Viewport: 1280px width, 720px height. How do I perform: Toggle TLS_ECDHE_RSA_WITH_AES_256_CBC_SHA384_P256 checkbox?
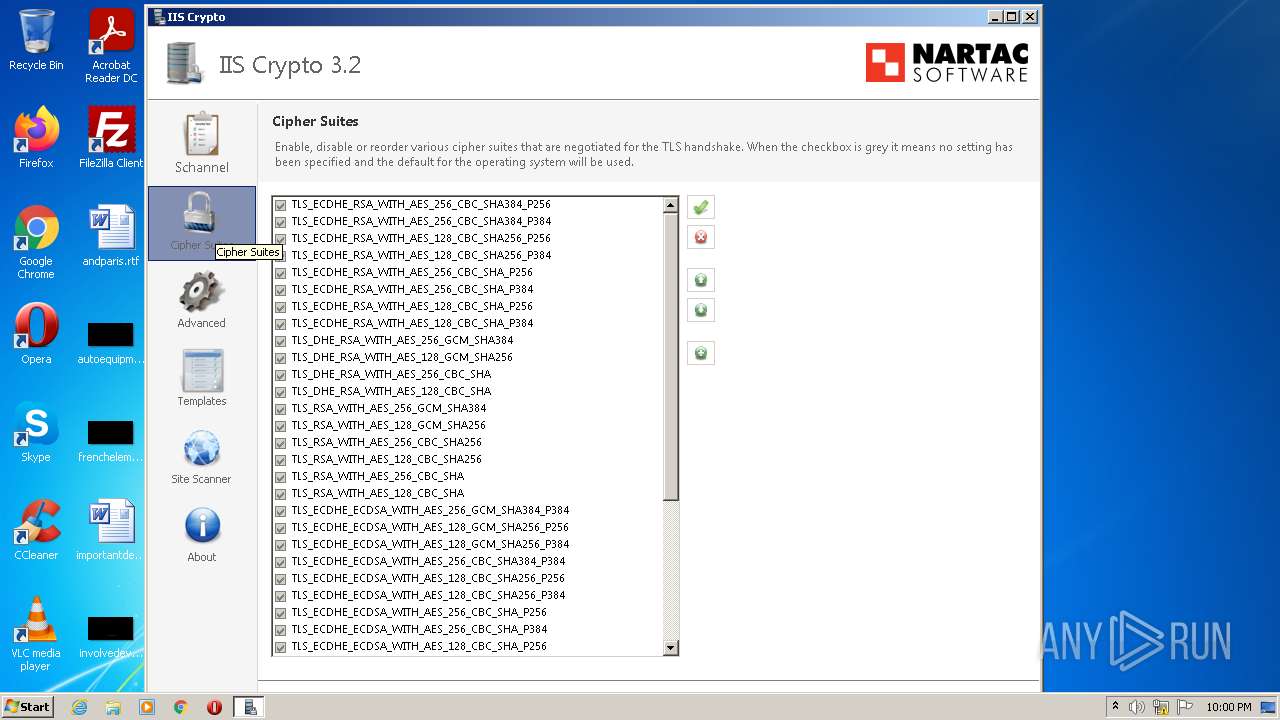(281, 205)
